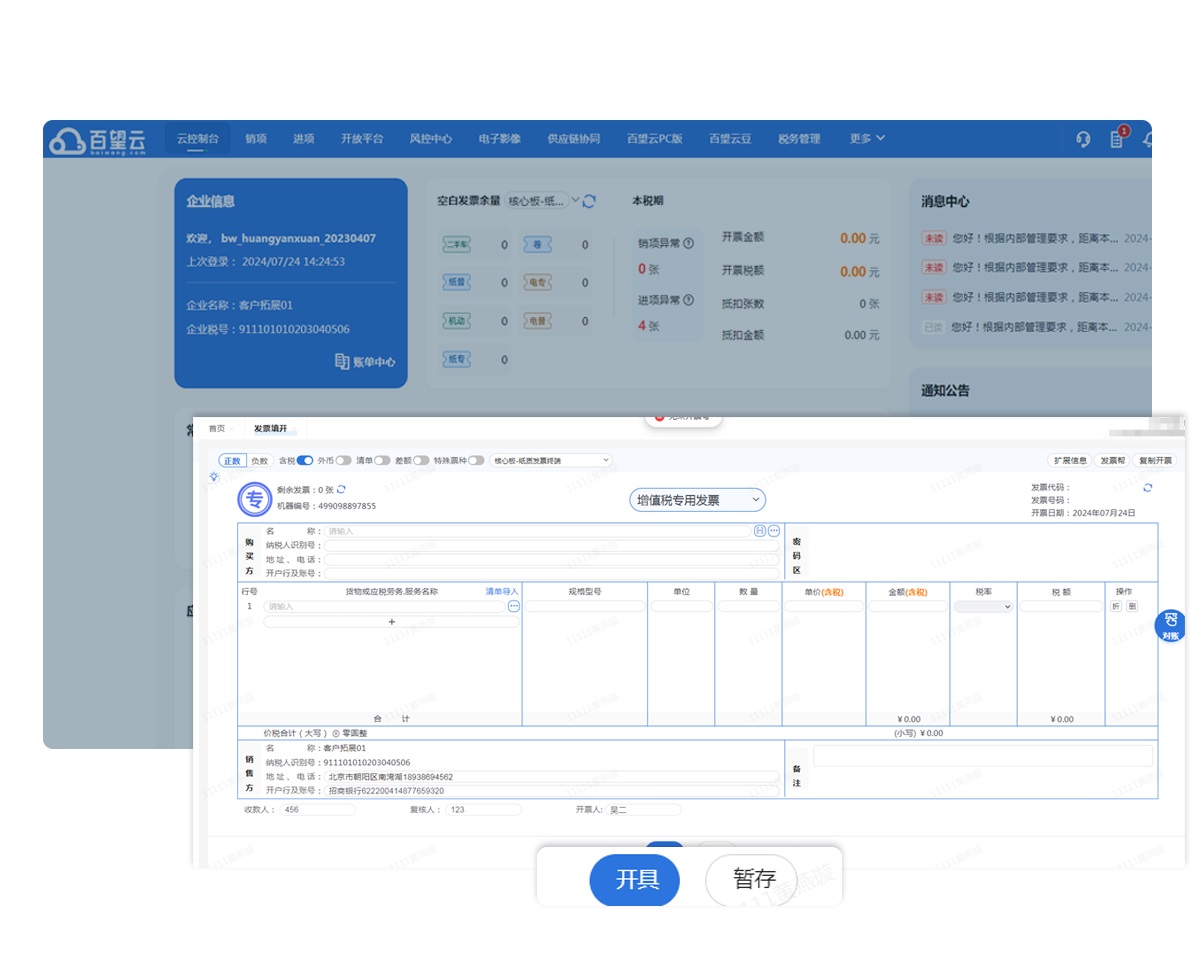Open the 核心板-纸质发票终端 dropdown
Screen dimensions: 1200x960
point(551,460)
